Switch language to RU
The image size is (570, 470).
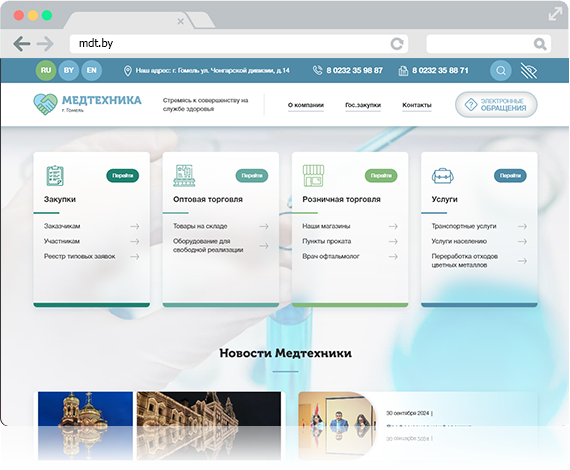[x=46, y=70]
